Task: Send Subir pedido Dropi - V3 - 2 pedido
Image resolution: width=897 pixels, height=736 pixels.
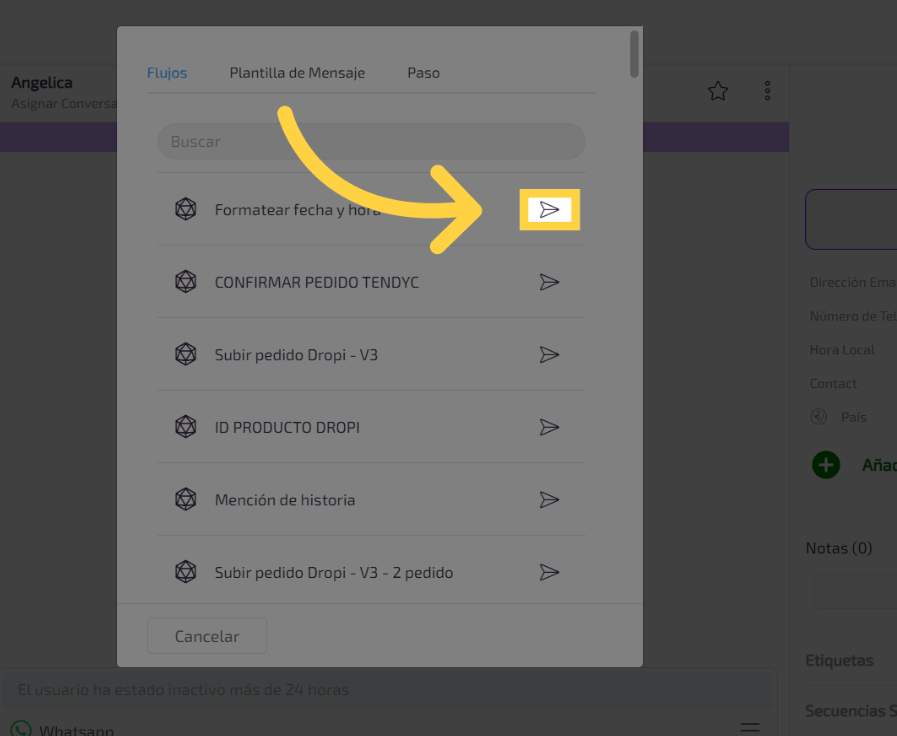Action: coord(549,572)
